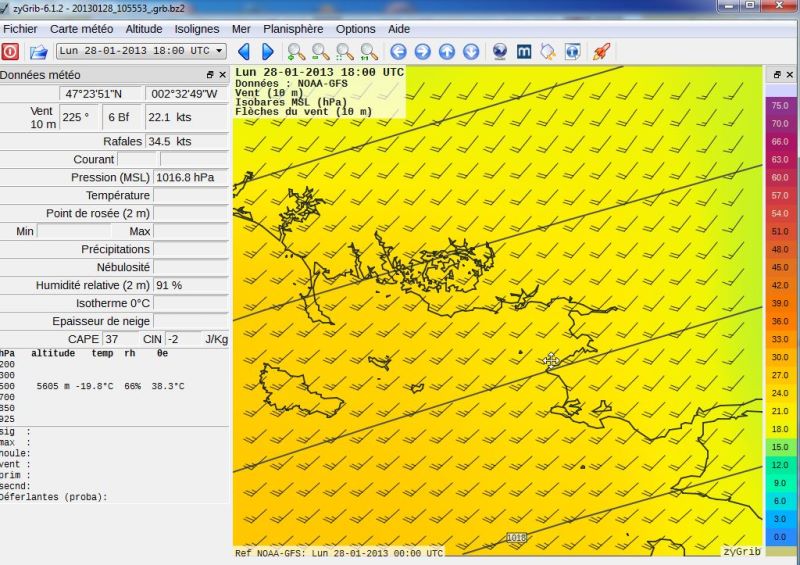
Task: Pan the map up with arrow icon
Action: (x=447, y=51)
